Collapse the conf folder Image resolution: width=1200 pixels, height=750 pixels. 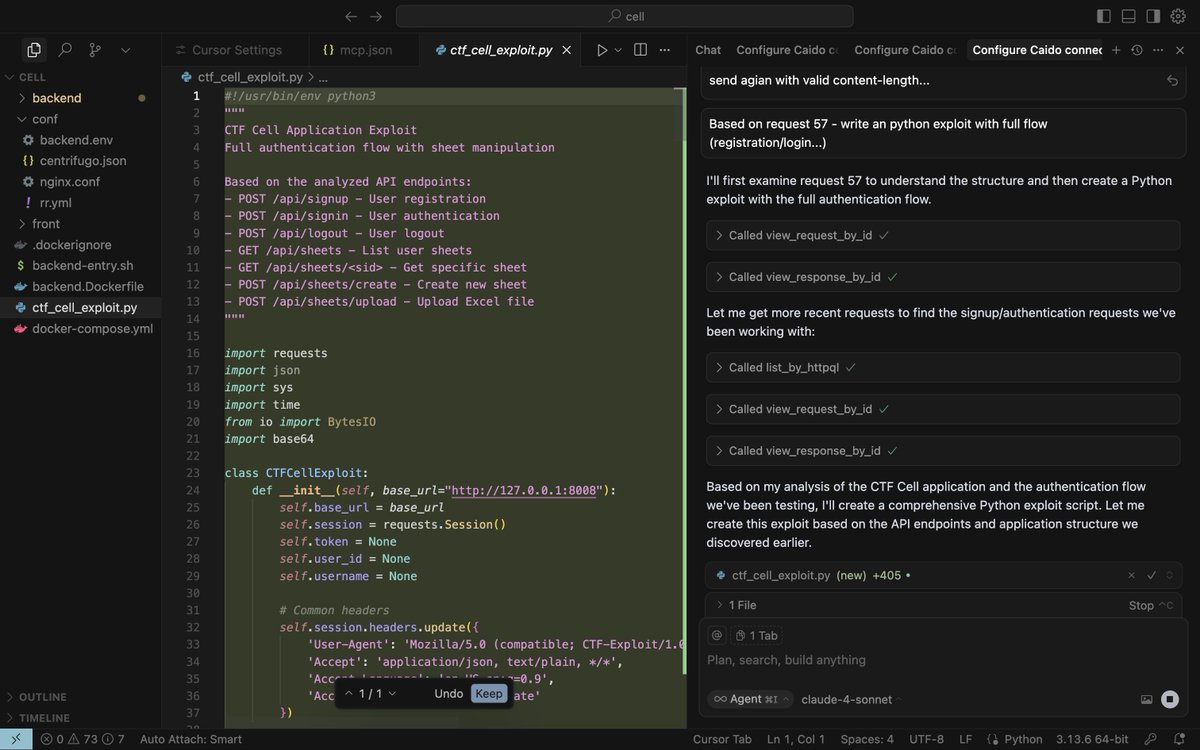click(x=80, y=119)
